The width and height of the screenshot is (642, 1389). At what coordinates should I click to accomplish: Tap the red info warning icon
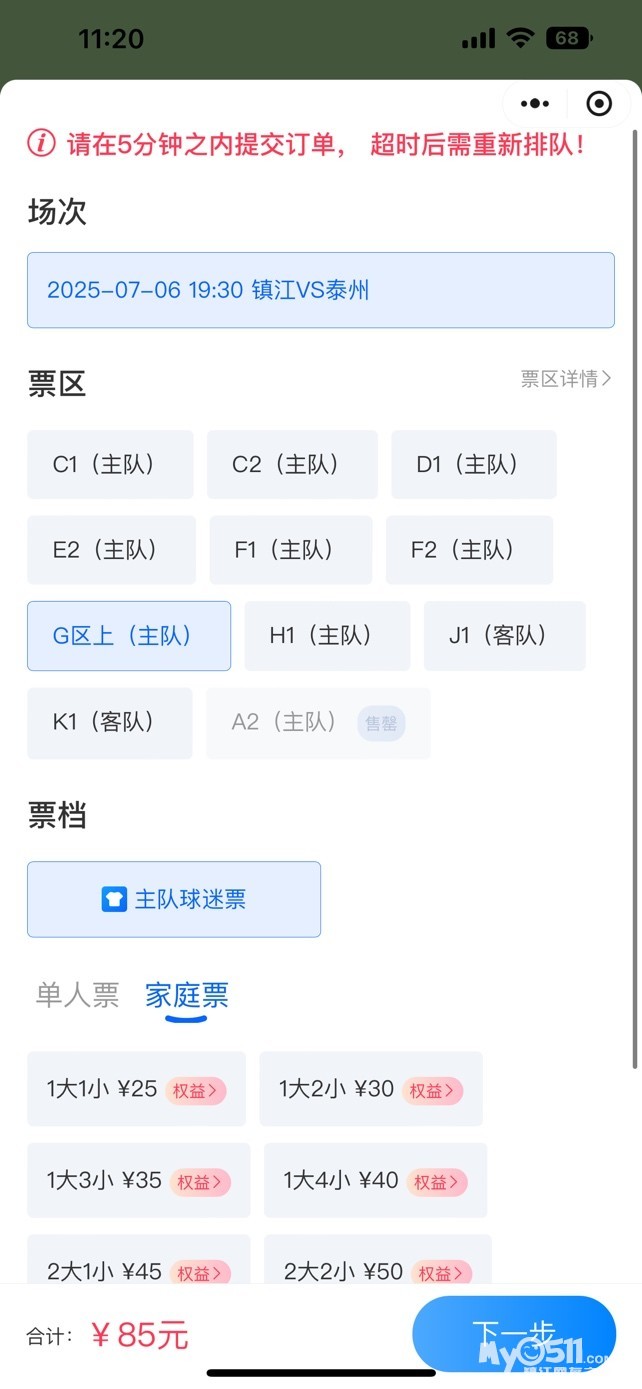coord(41,143)
